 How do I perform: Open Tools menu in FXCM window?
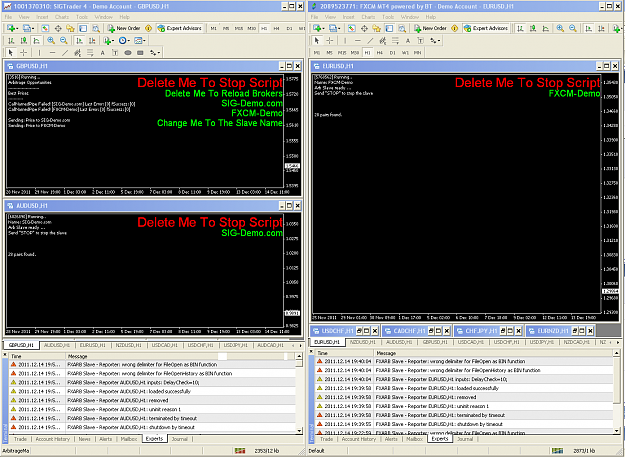click(388, 17)
